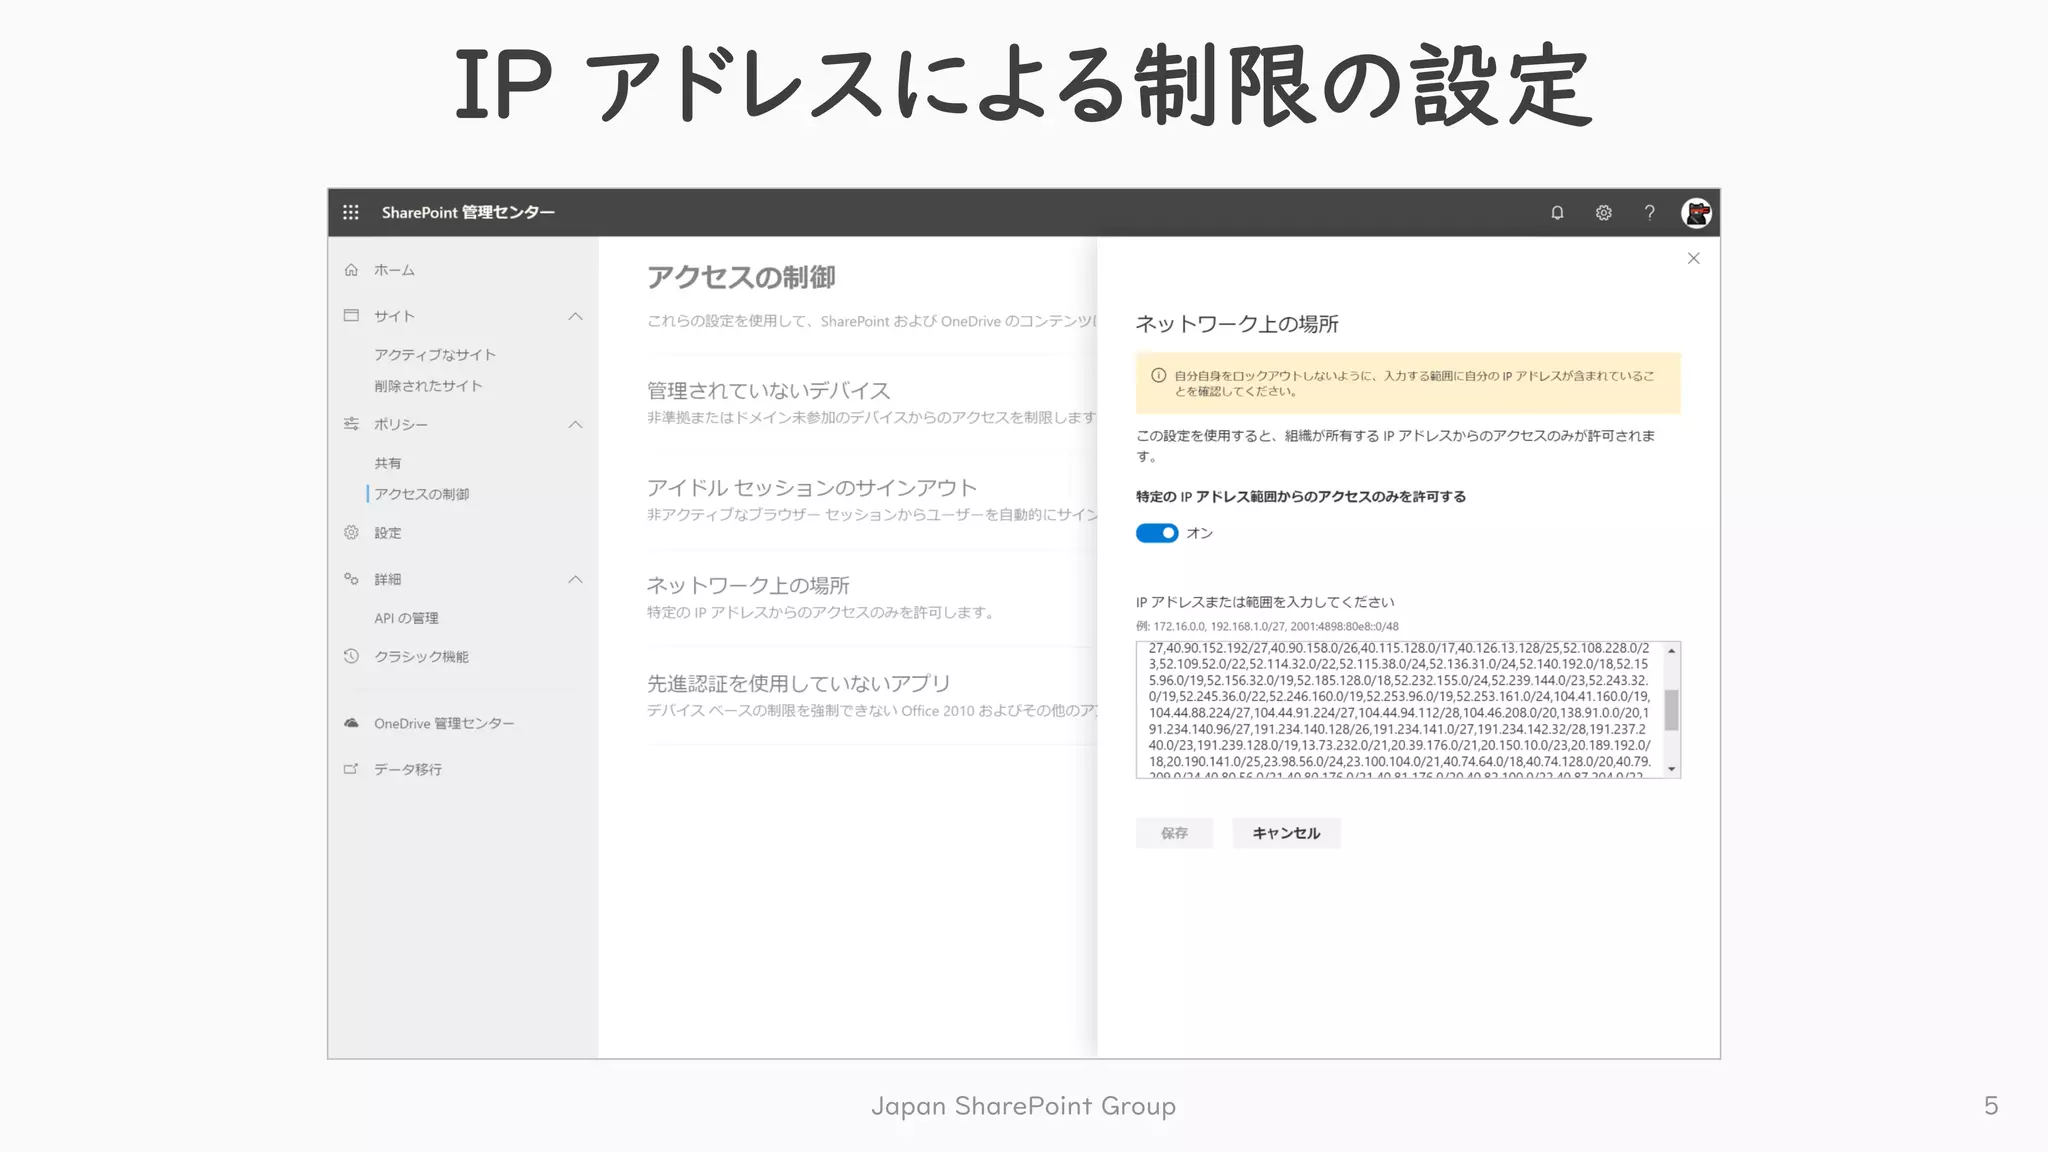Open アイドル セッションのサインアウト setting
2048x1152 pixels.
811,487
